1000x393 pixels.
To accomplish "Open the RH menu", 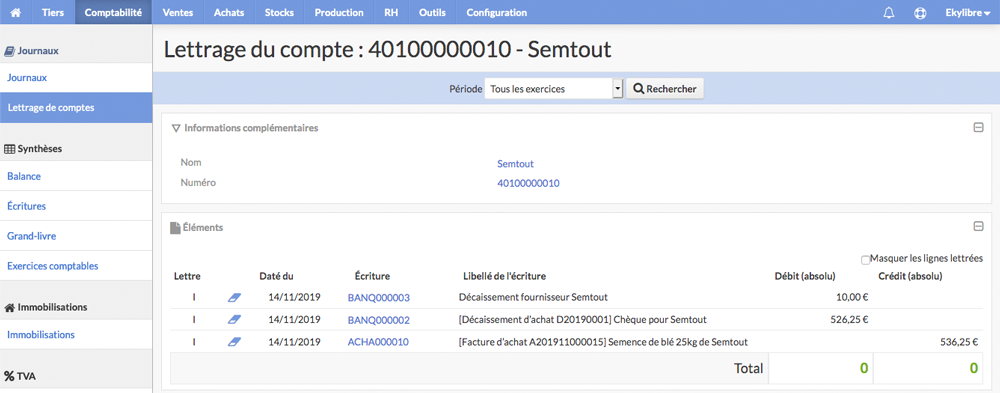I will click(392, 12).
